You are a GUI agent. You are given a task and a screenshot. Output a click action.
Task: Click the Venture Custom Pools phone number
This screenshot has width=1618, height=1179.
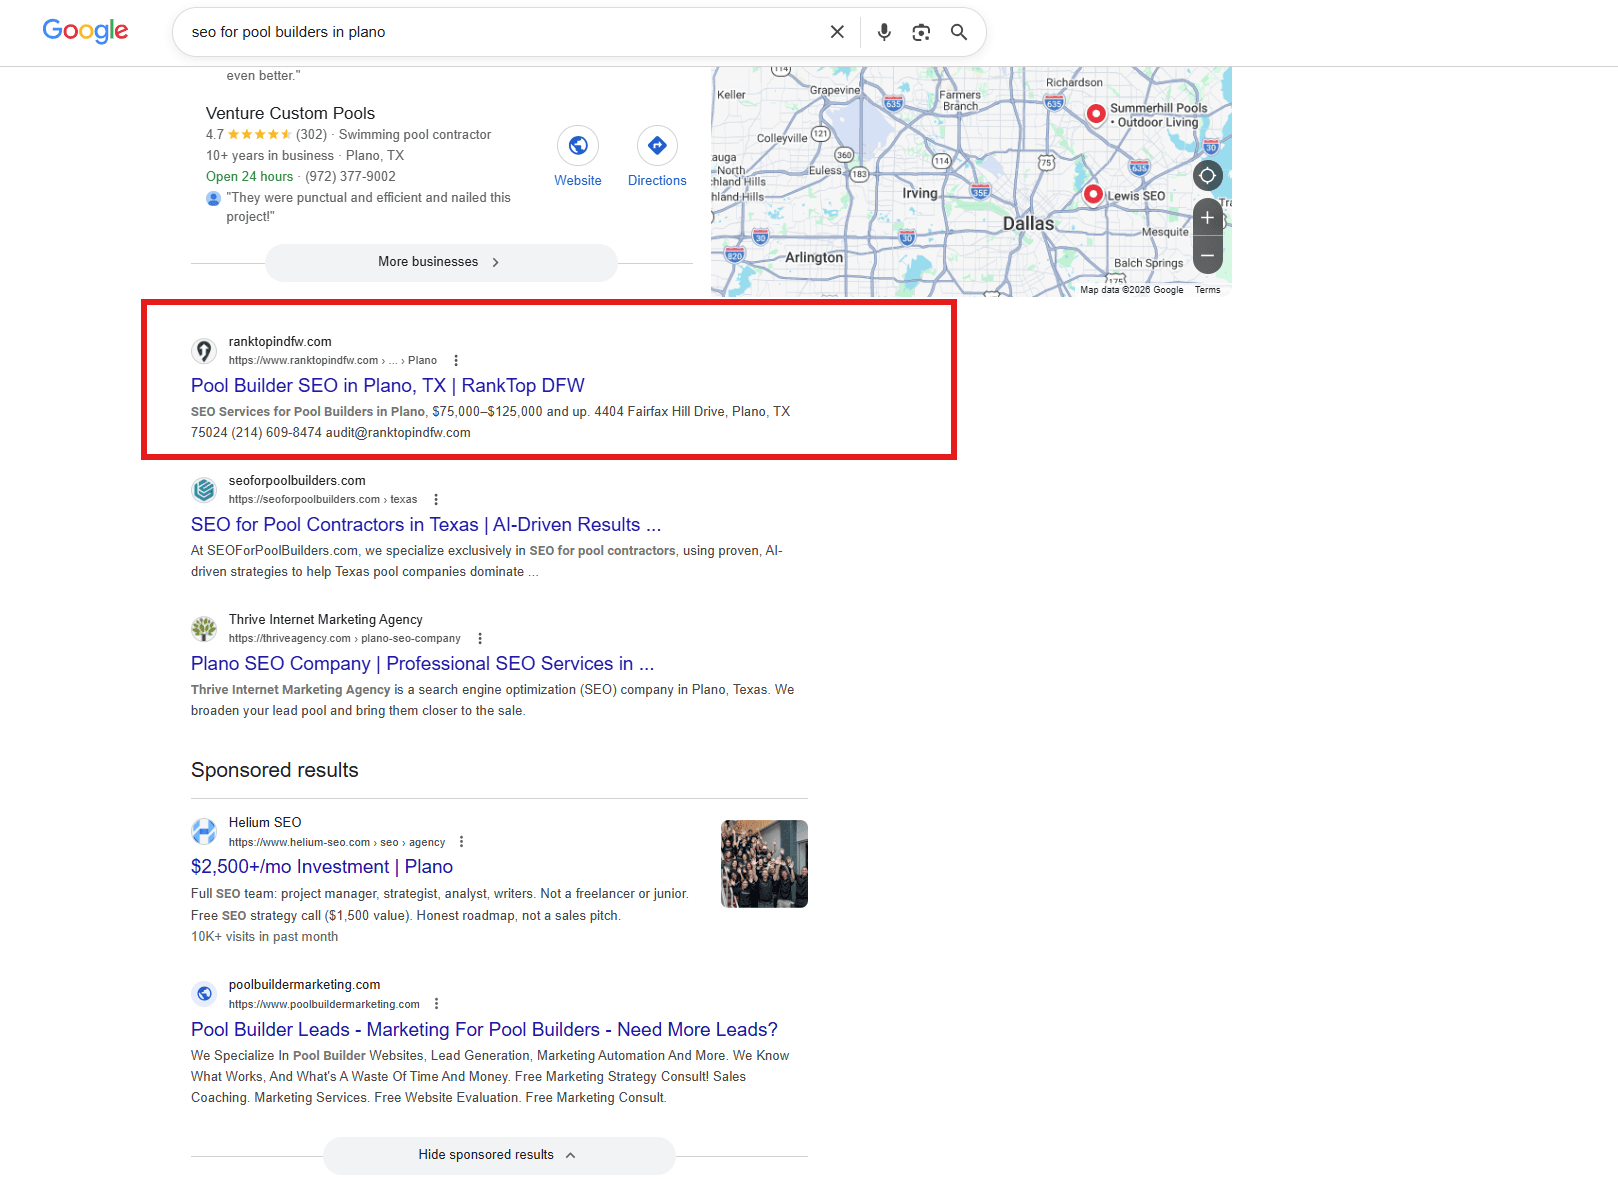350,177
